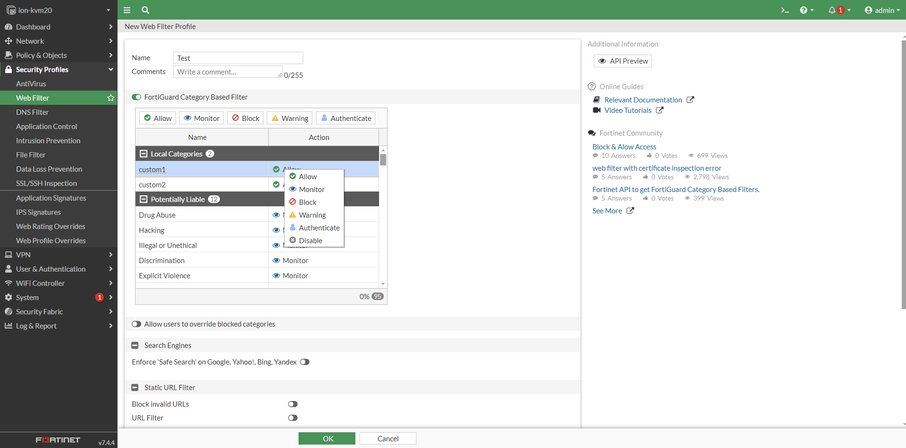Choose Disable in the action context menu
The height and width of the screenshot is (448, 906).
[314, 240]
